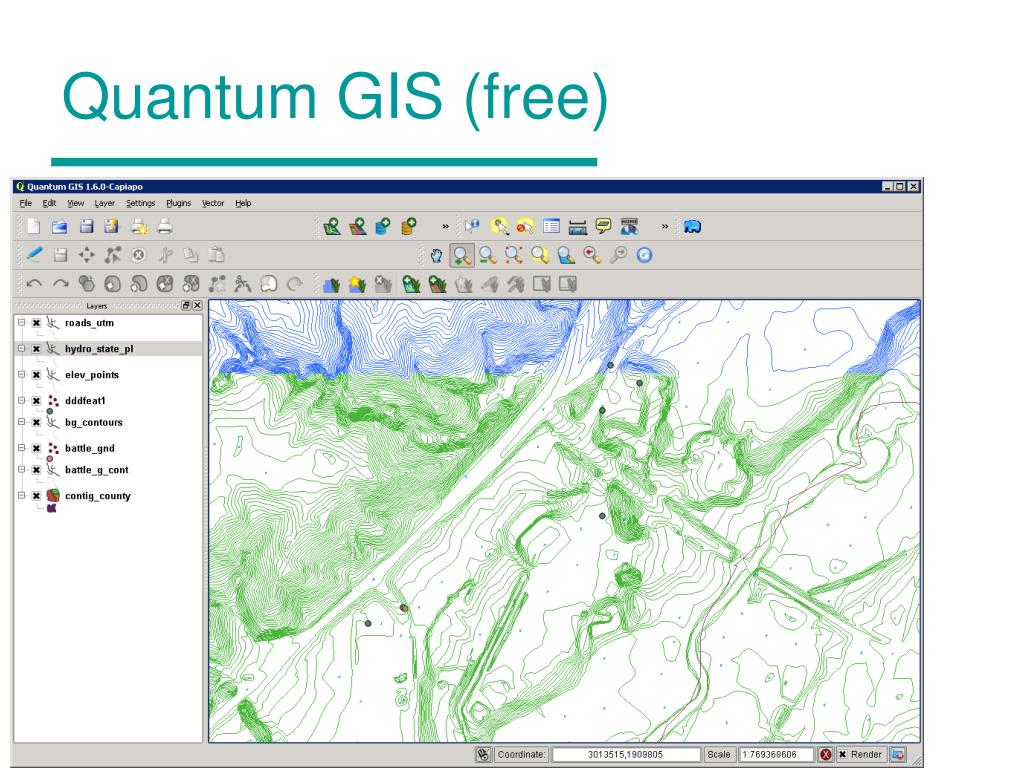Zoom to the last extent

pyautogui.click(x=592, y=255)
